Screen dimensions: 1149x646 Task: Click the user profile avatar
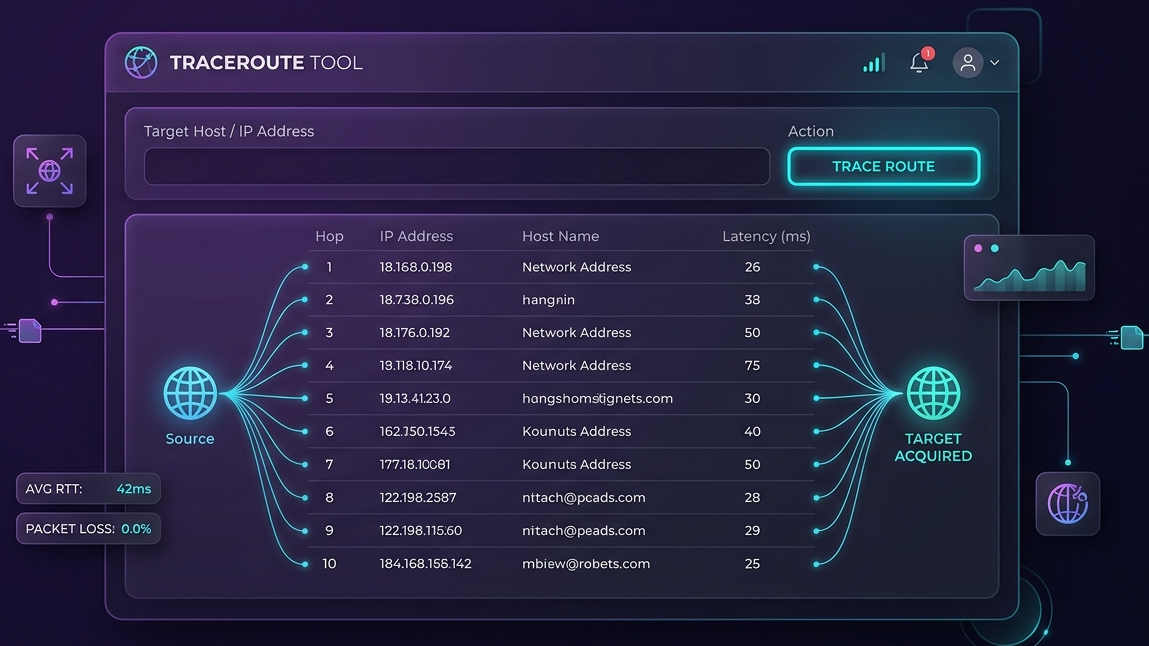[x=967, y=62]
